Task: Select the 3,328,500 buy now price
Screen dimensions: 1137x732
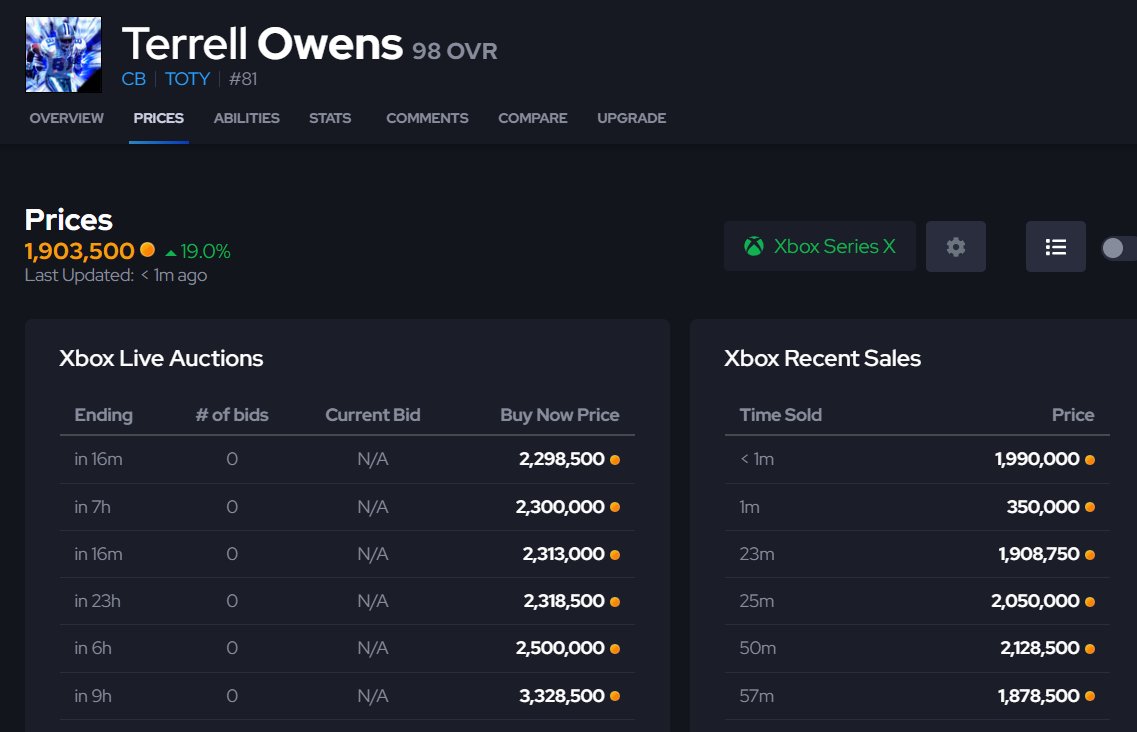Action: (562, 696)
